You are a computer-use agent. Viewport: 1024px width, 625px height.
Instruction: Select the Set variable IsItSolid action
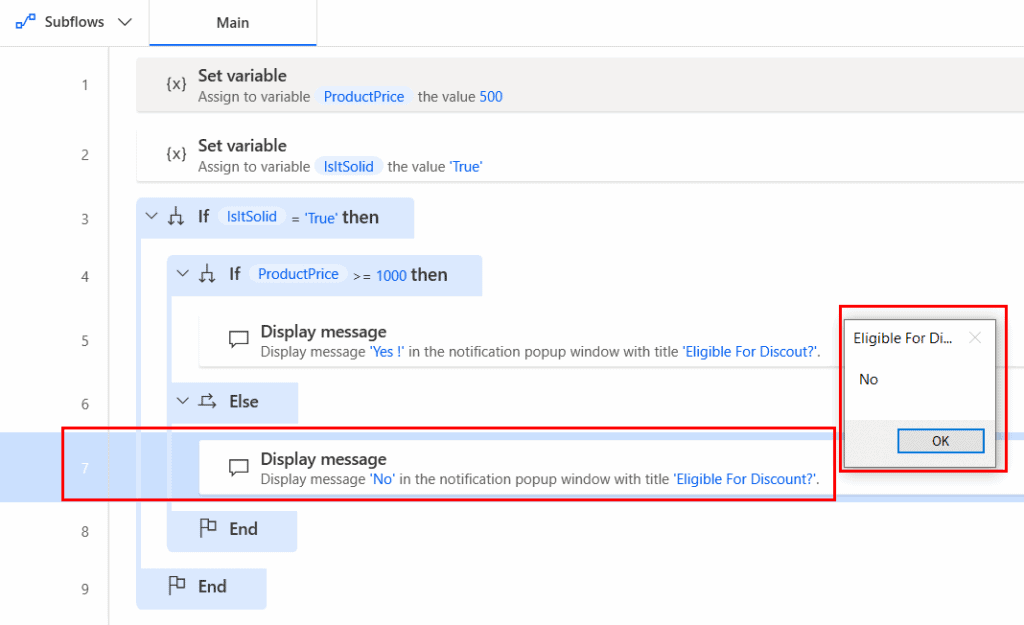click(x=580, y=155)
